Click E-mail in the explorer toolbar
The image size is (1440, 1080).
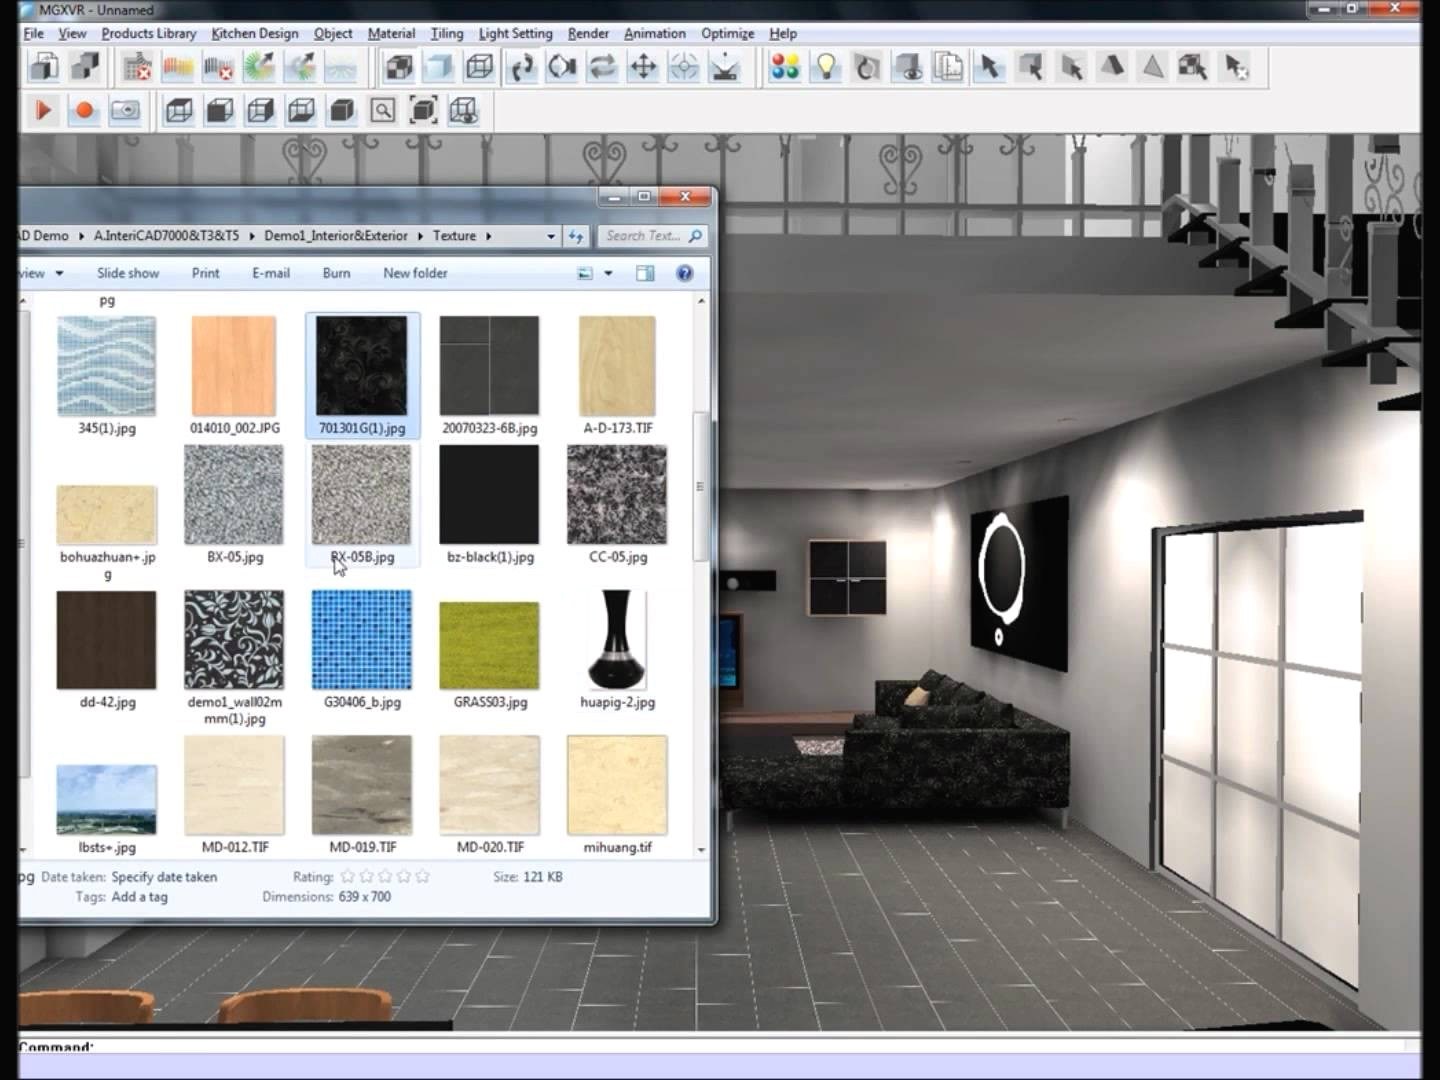270,273
